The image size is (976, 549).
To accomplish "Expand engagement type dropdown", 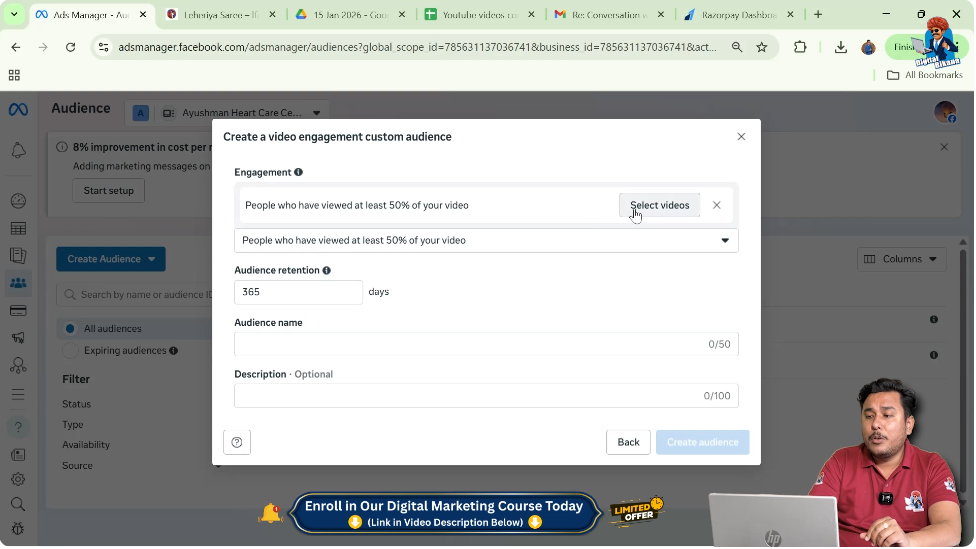I will pos(486,241).
